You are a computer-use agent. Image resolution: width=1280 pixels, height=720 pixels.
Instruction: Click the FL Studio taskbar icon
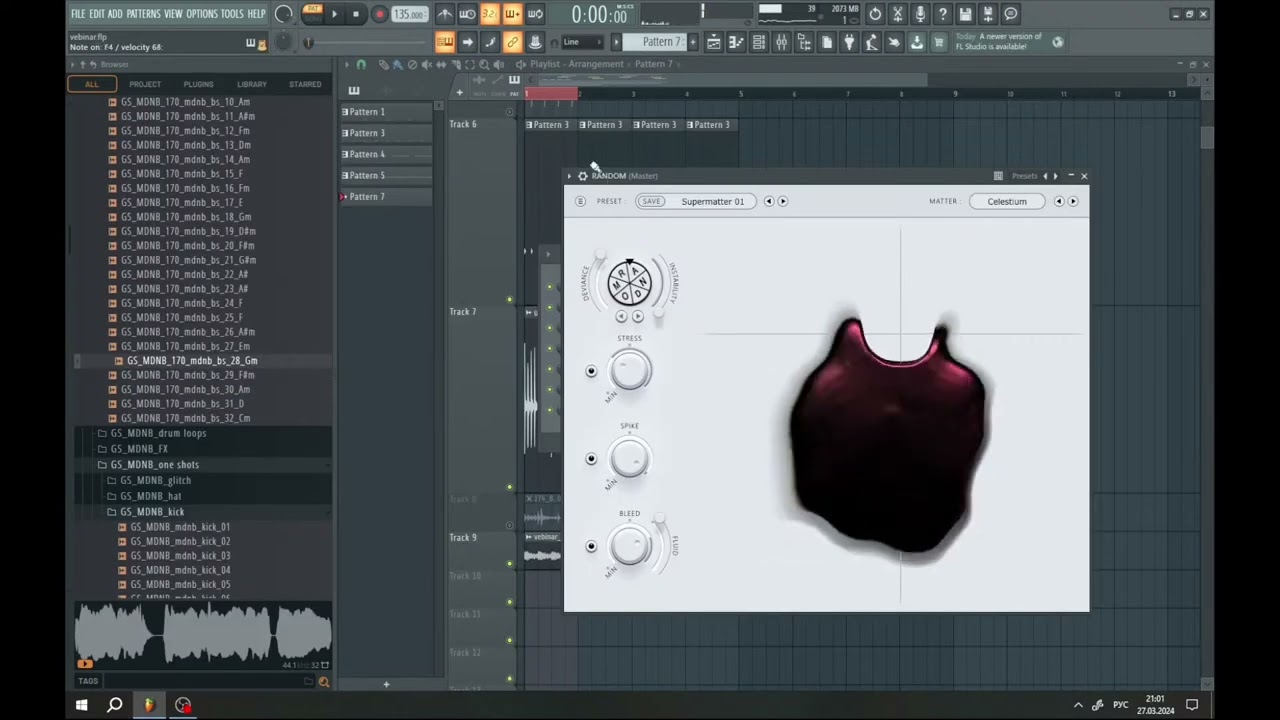click(x=148, y=705)
